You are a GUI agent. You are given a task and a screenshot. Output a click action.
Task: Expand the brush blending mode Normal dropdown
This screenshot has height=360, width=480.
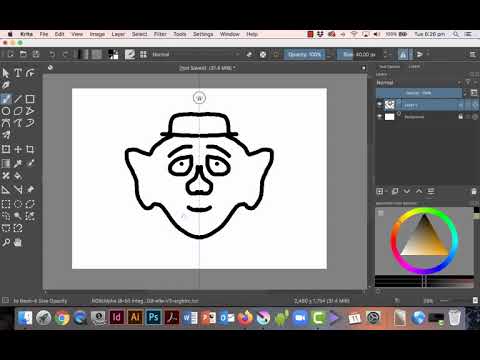point(196,54)
